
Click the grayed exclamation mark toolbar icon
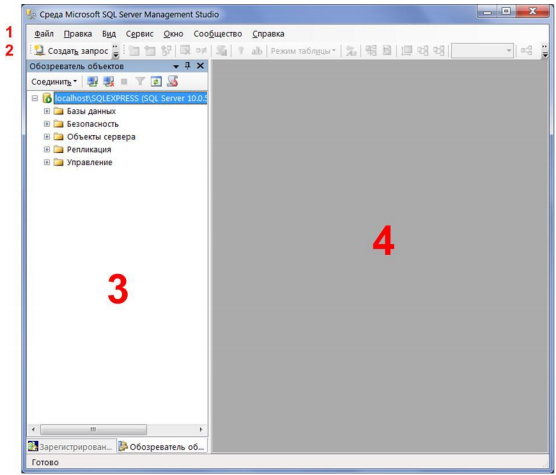coord(241,51)
